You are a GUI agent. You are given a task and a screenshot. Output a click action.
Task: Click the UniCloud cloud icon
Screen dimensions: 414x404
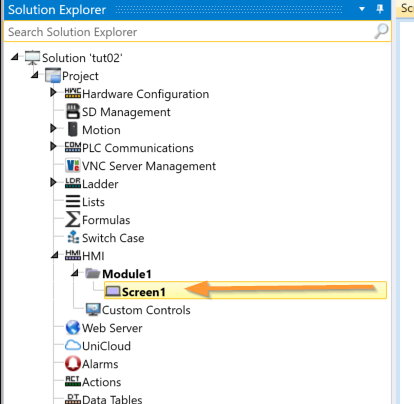click(73, 345)
